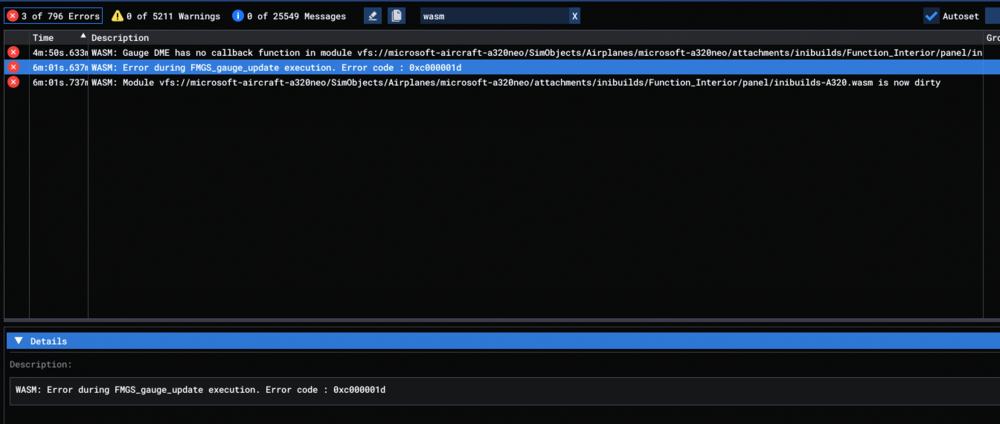The image size is (1000, 424).
Task: Toggle the Warnings filter
Action: 165,16
